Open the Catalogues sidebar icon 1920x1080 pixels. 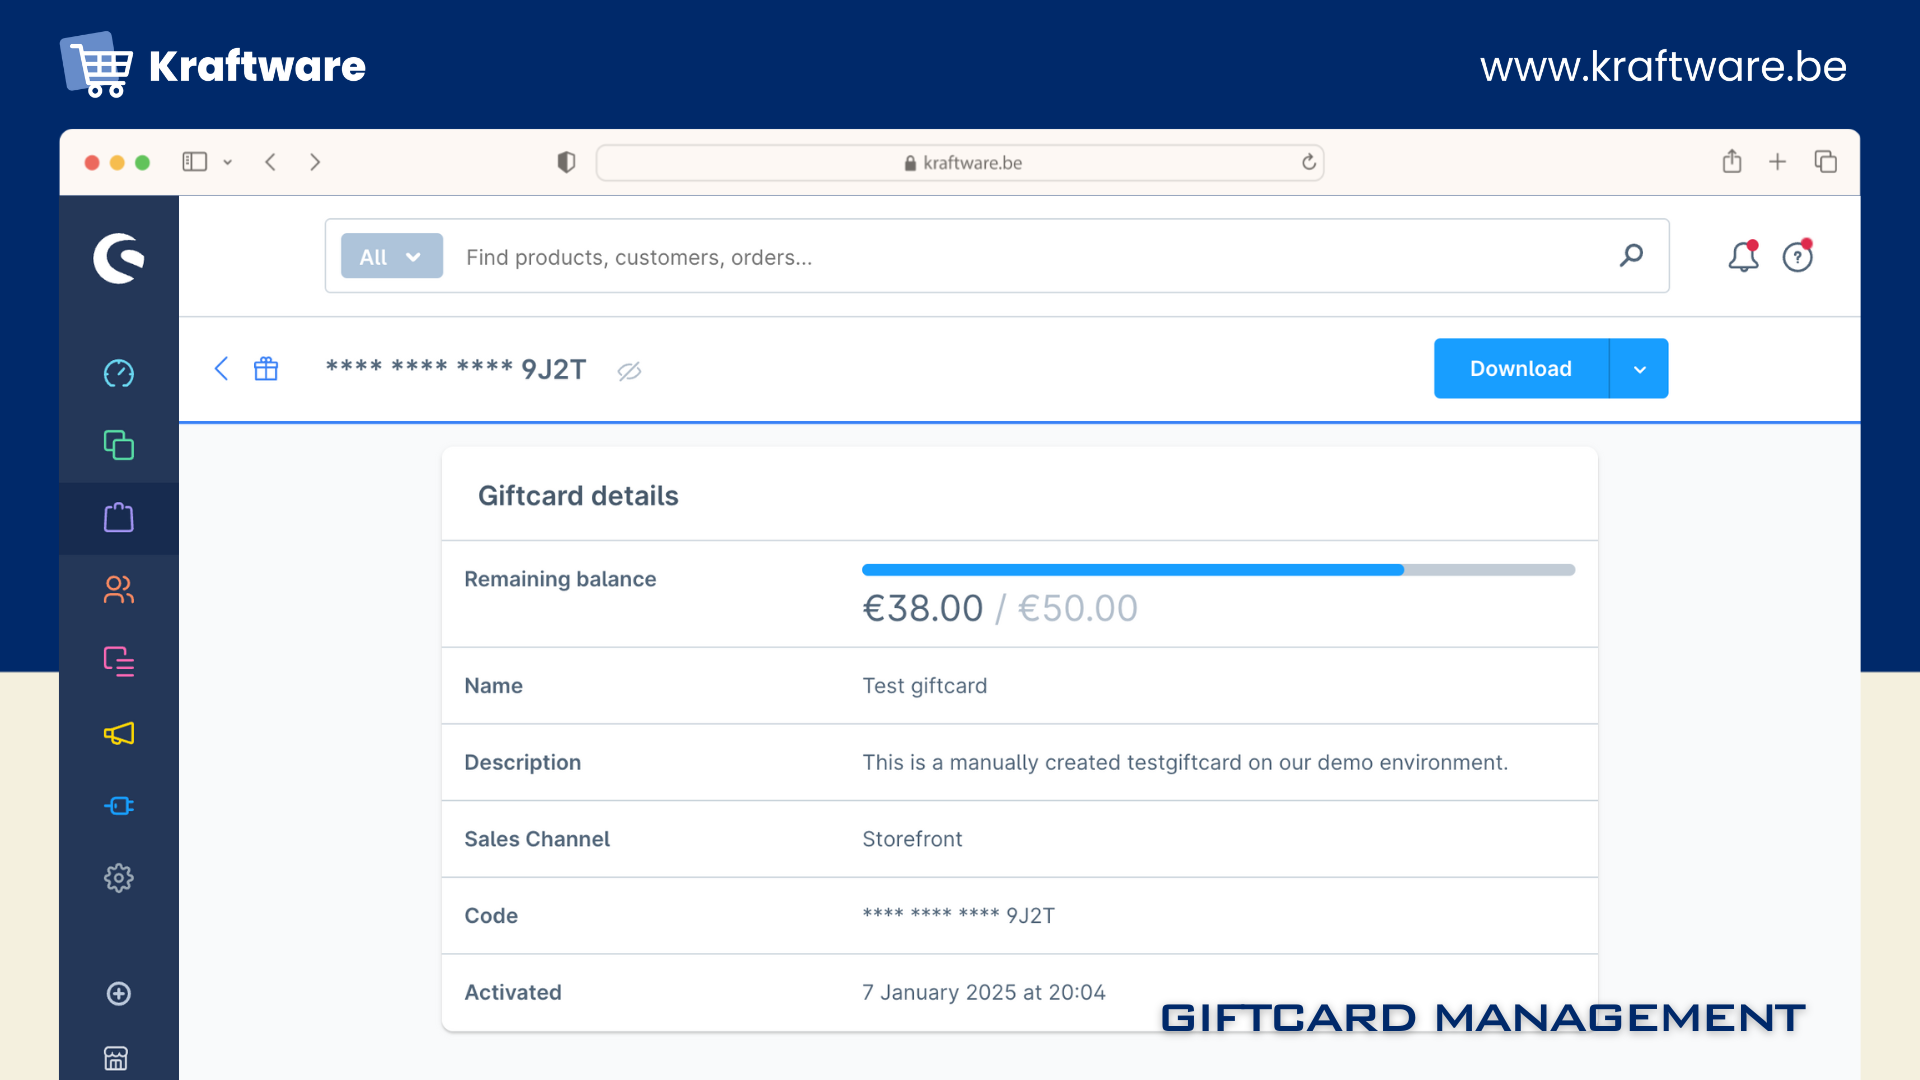pos(119,445)
